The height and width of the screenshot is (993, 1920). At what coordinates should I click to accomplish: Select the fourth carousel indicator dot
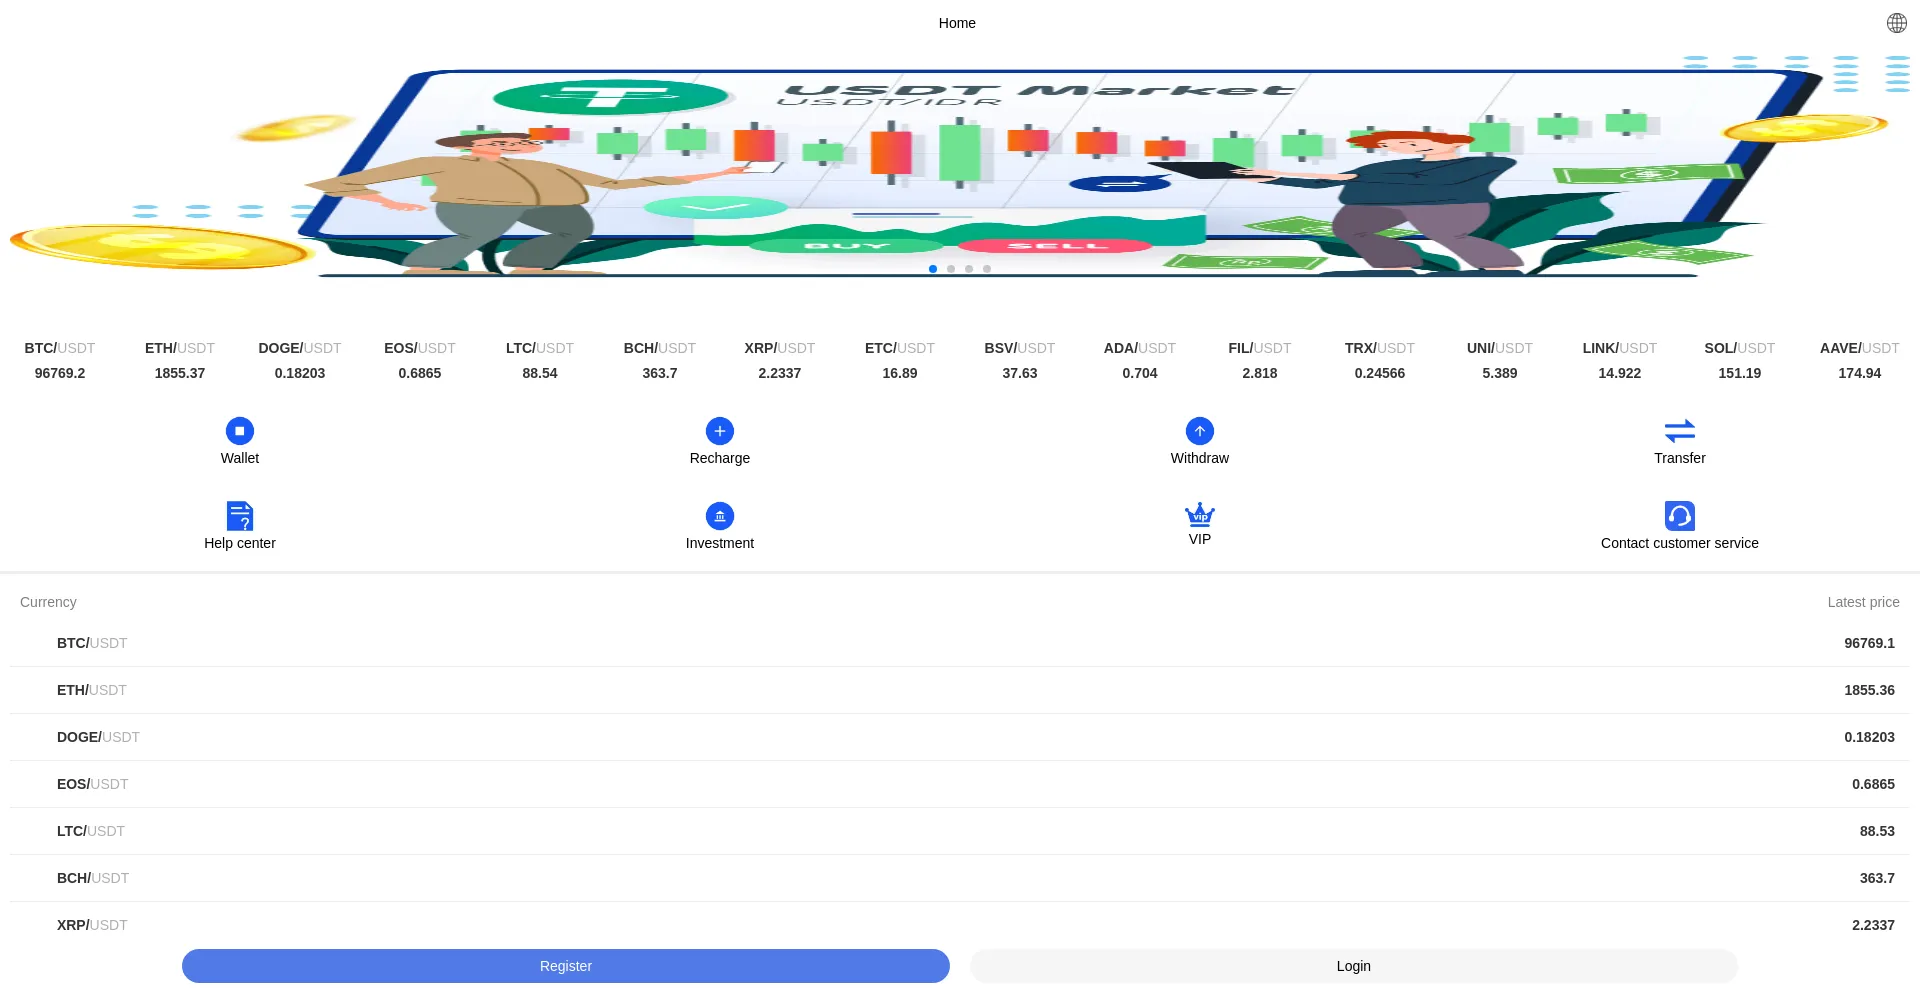coord(986,268)
